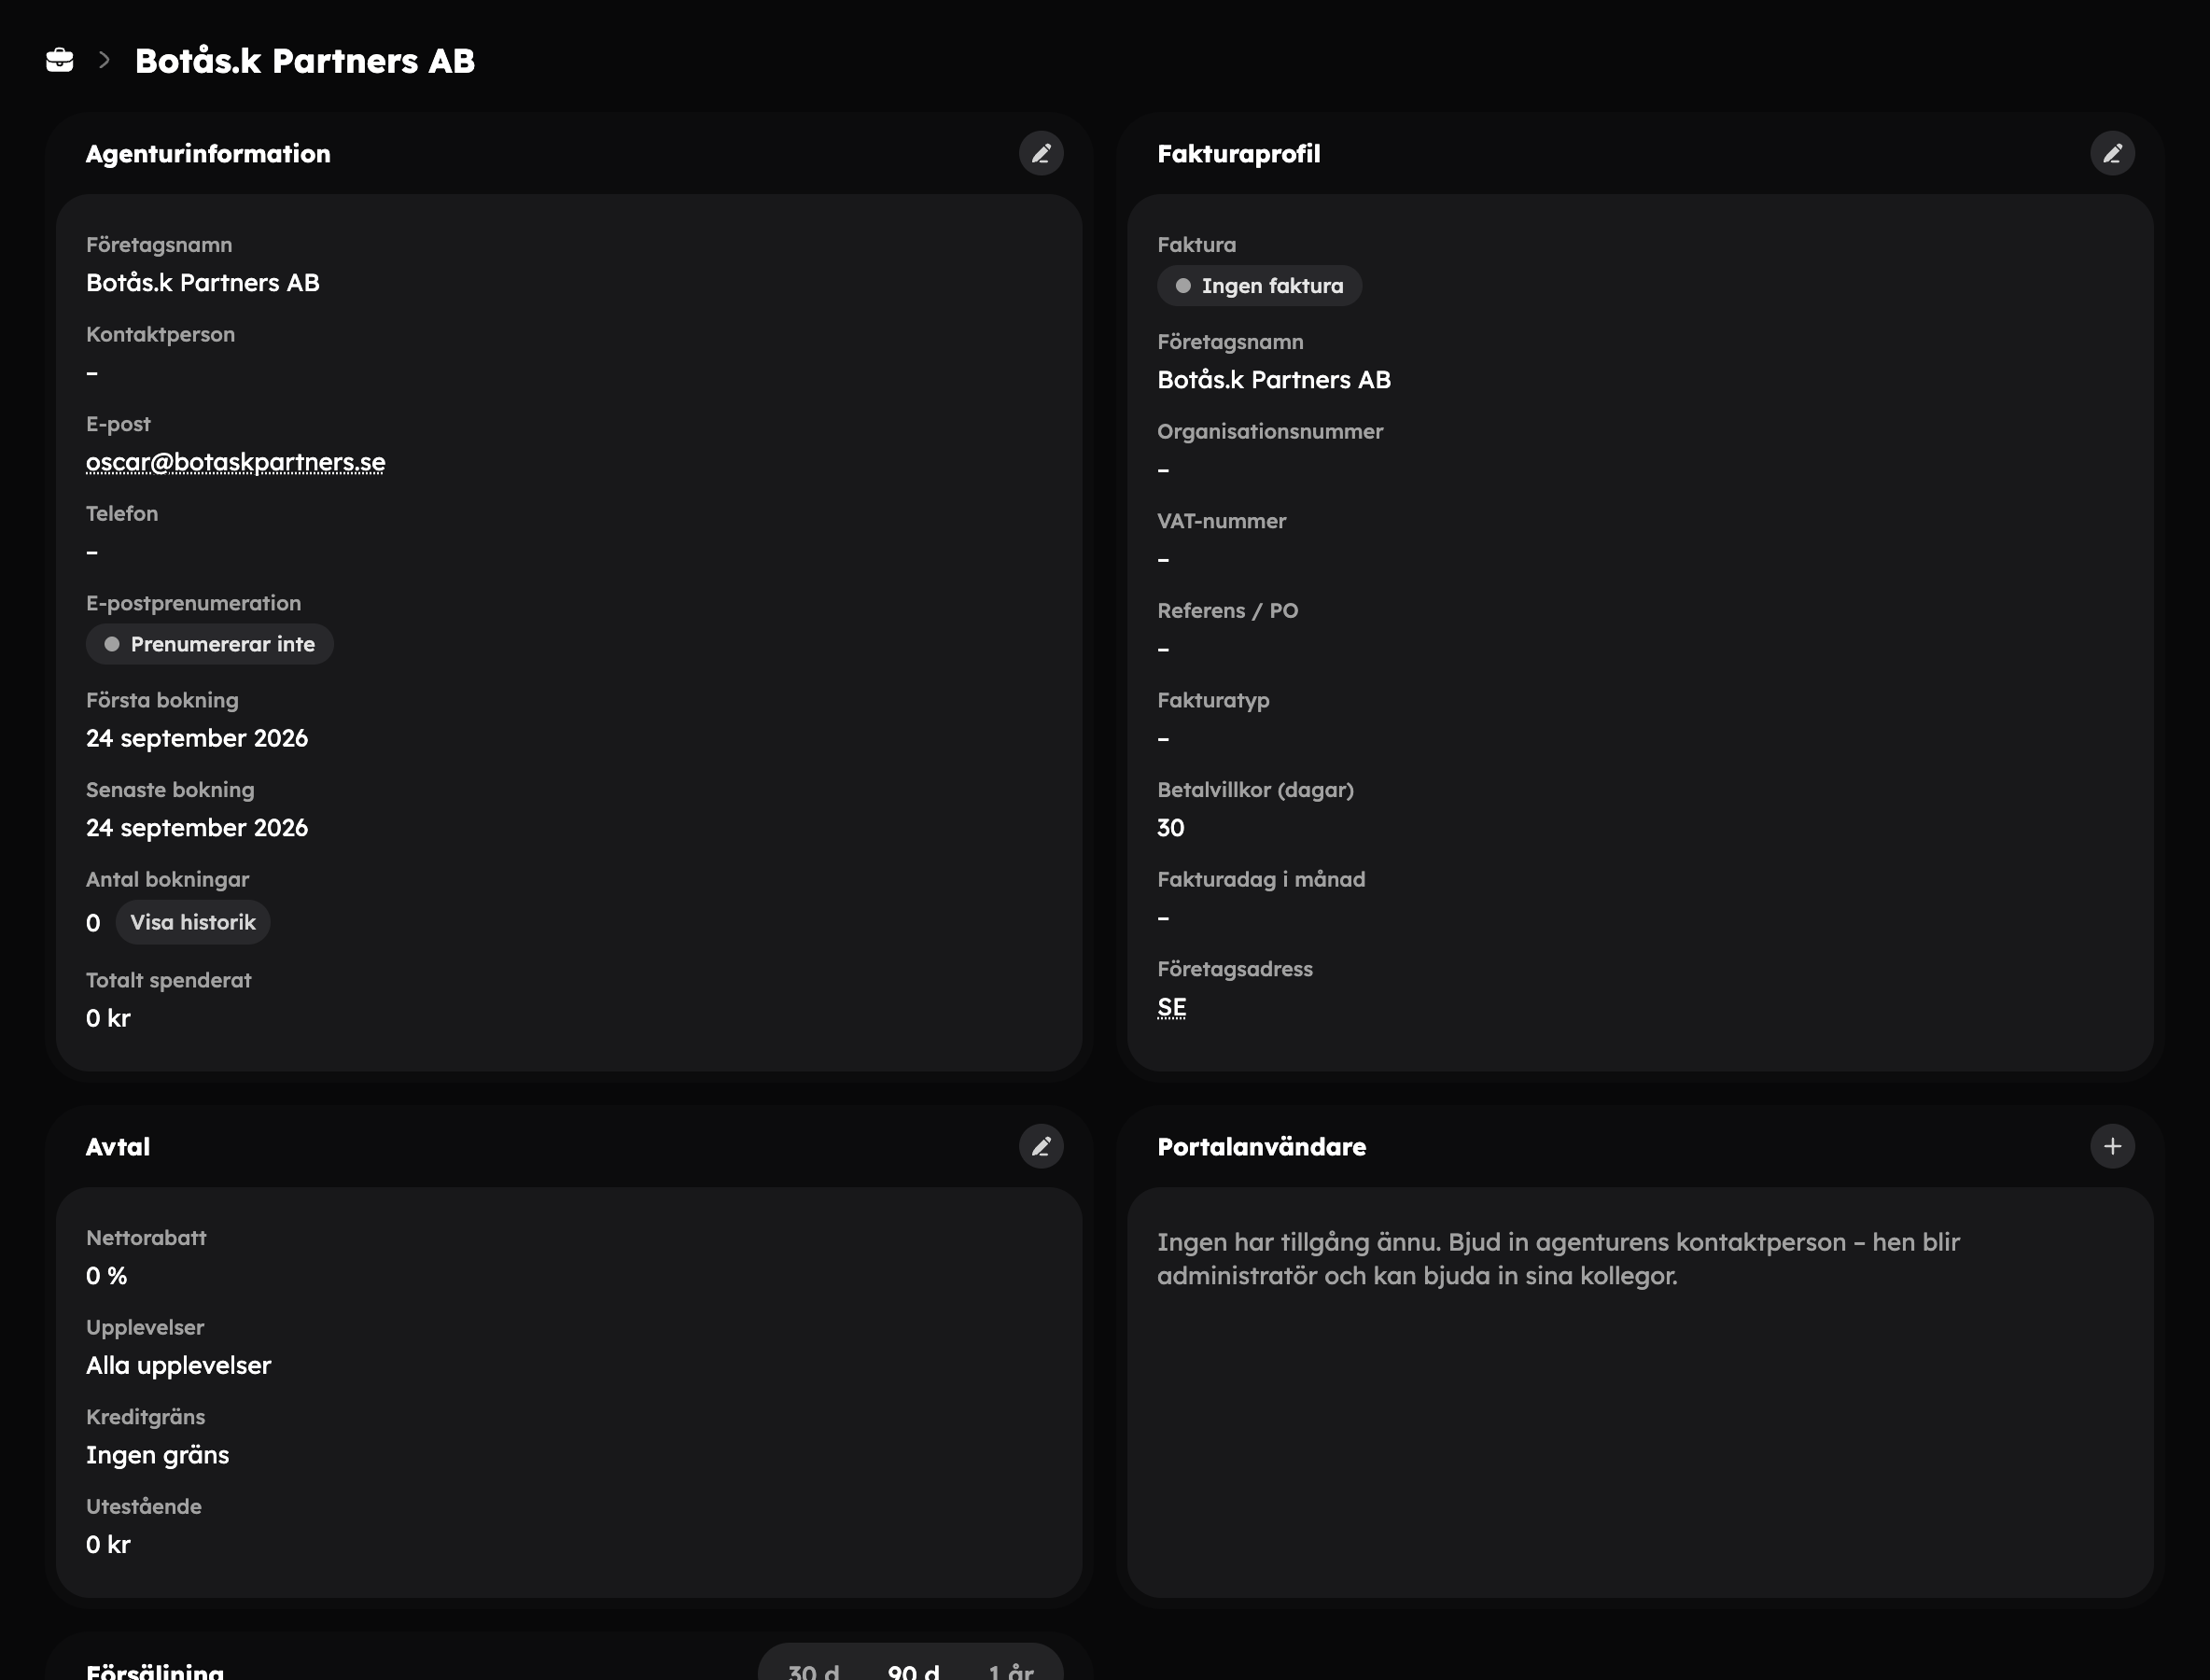
Task: Click the Portalanvändare section heading
Action: [x=1262, y=1147]
